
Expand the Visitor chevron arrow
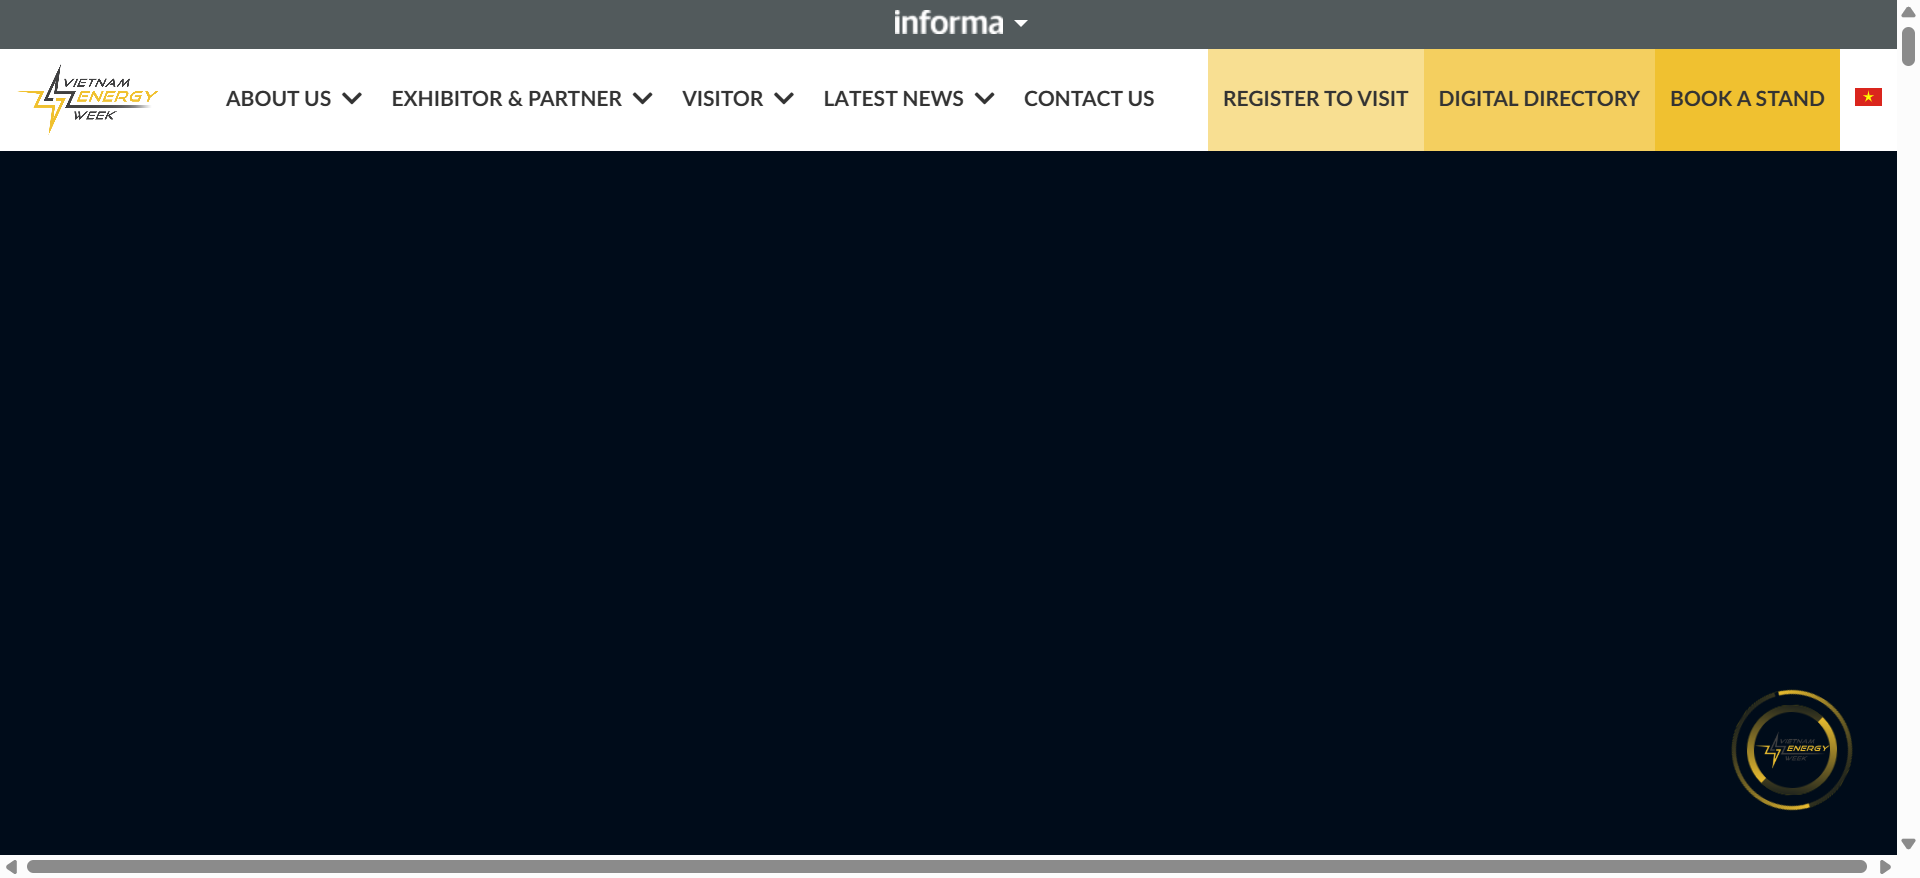[x=784, y=98]
